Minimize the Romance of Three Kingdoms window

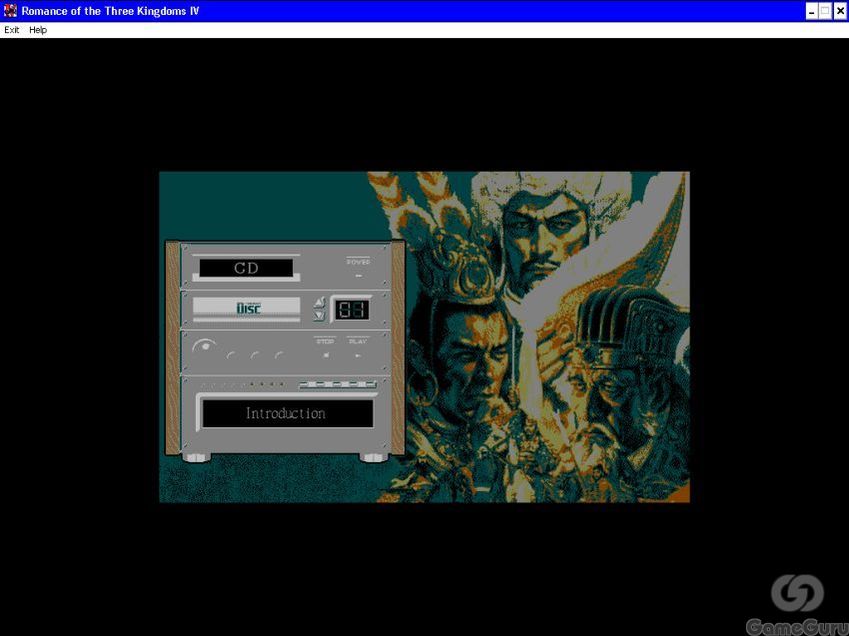(812, 11)
